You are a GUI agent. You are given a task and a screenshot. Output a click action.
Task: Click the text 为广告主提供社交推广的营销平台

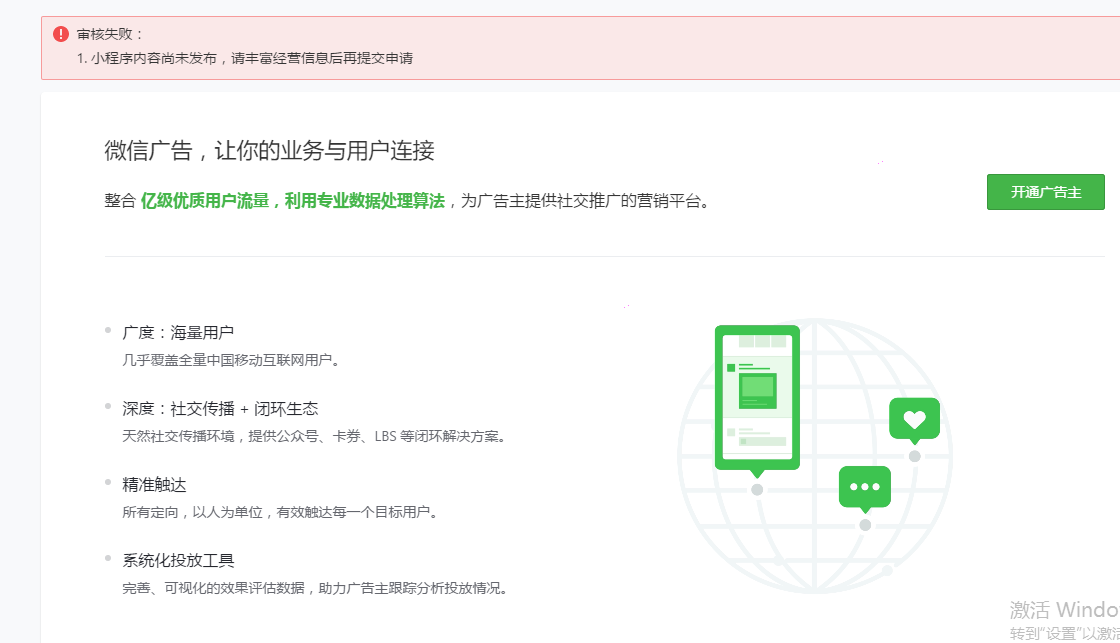[585, 201]
